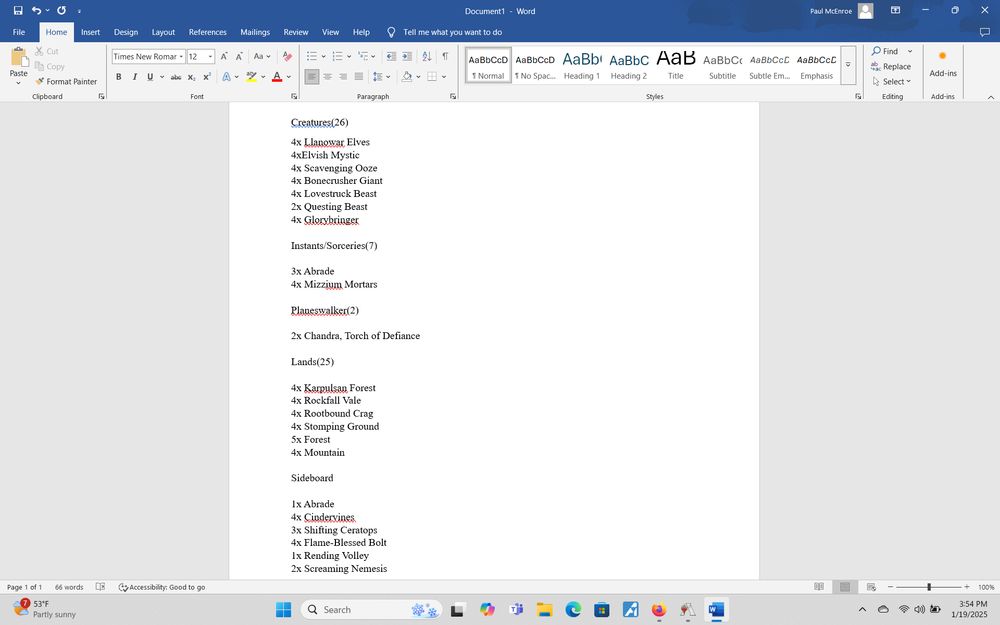Screen dimensions: 1000x625
Task: Apply the Heading 1 style
Action: click(582, 66)
